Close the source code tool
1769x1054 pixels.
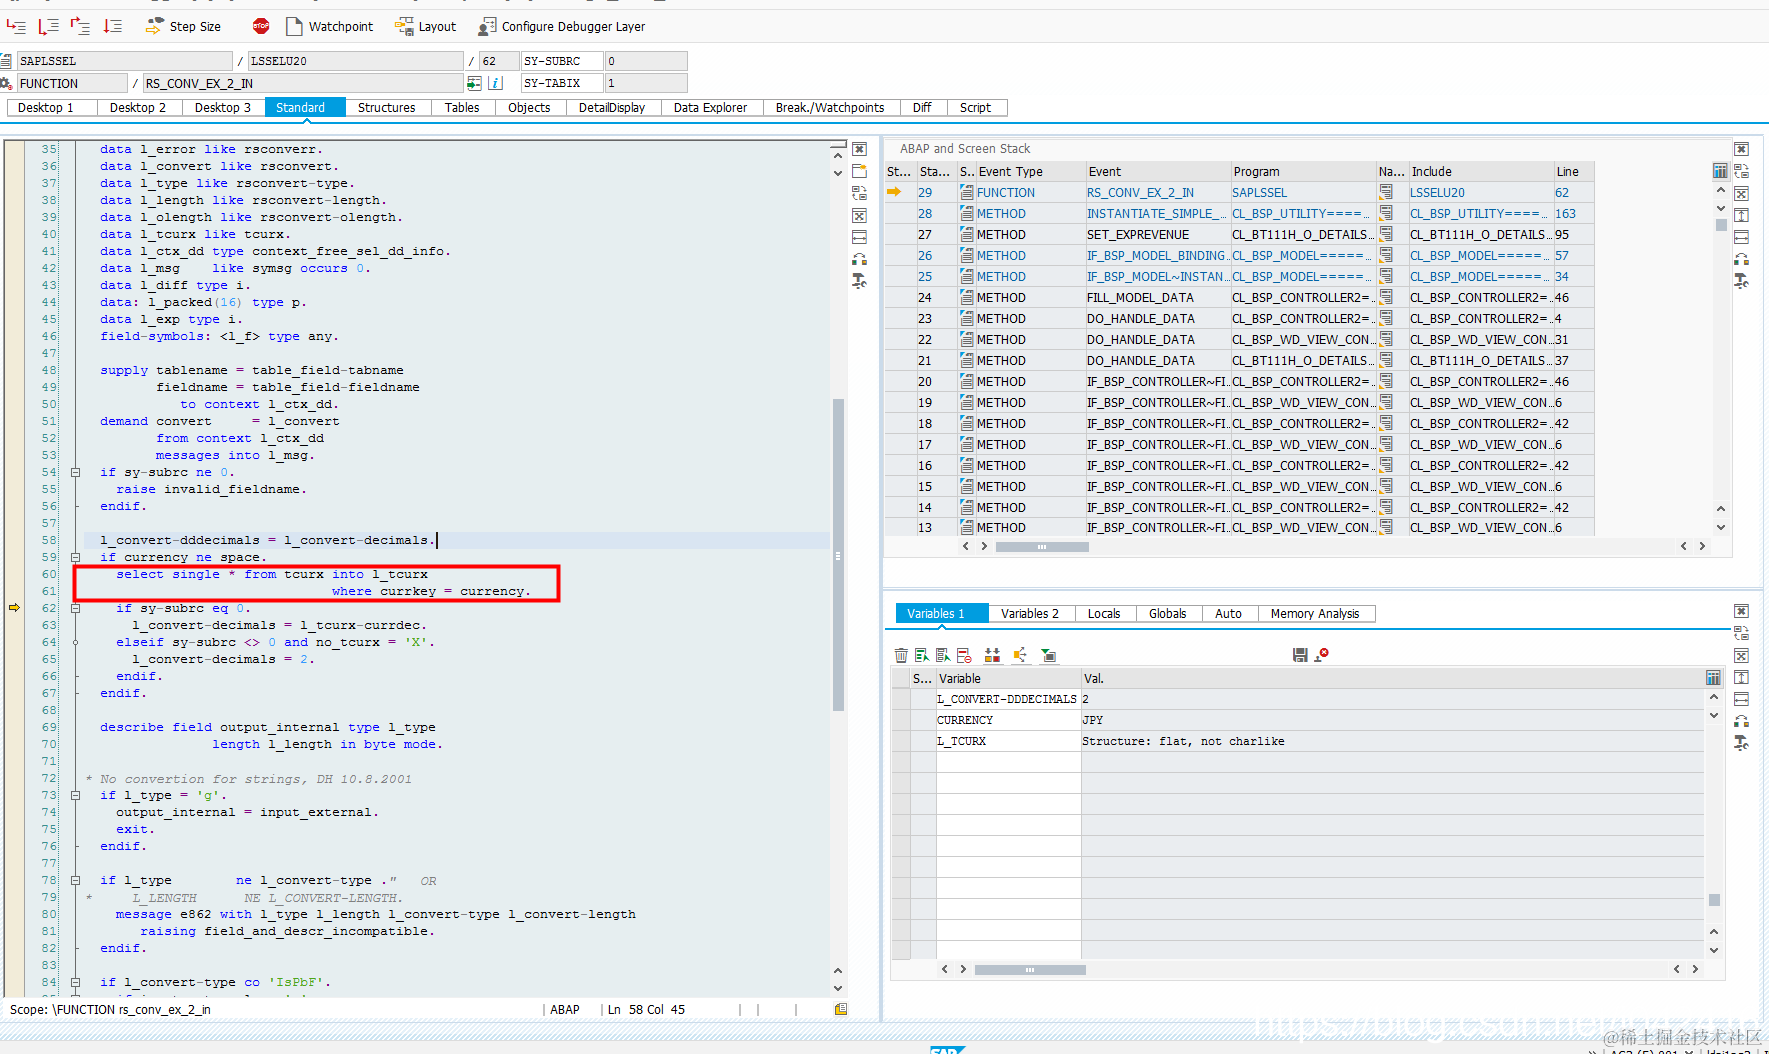pyautogui.click(x=859, y=149)
